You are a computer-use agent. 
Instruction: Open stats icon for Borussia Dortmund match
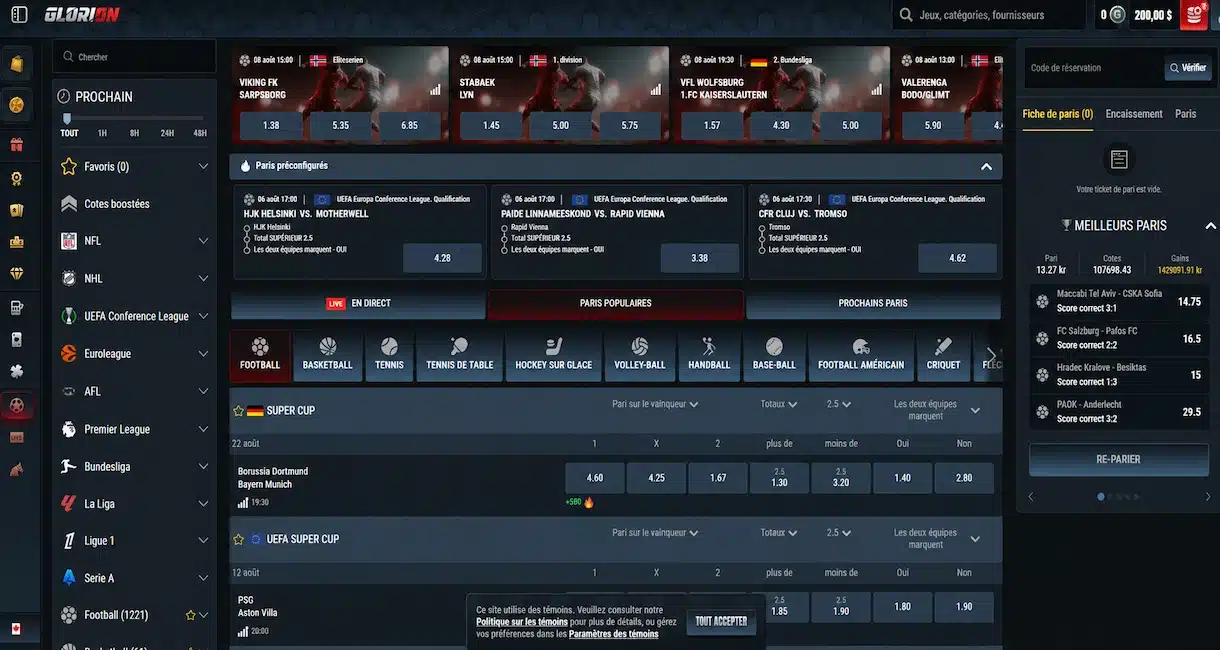pos(243,503)
